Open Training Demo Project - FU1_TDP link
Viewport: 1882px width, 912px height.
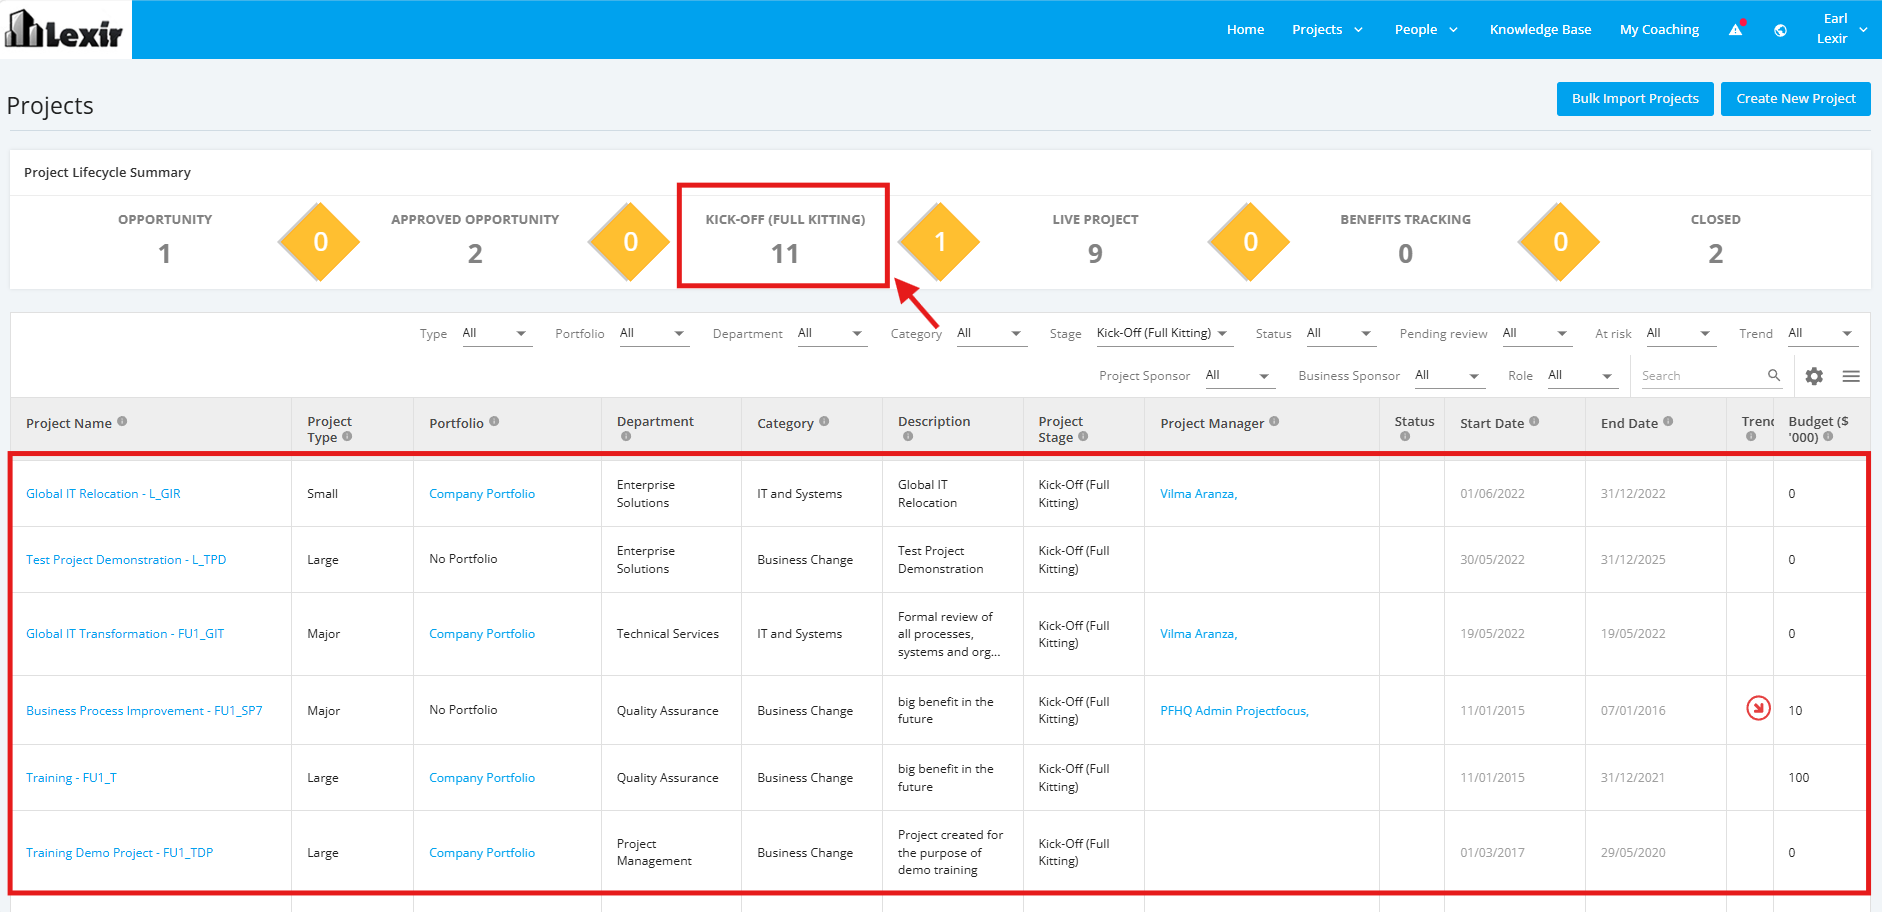(119, 852)
